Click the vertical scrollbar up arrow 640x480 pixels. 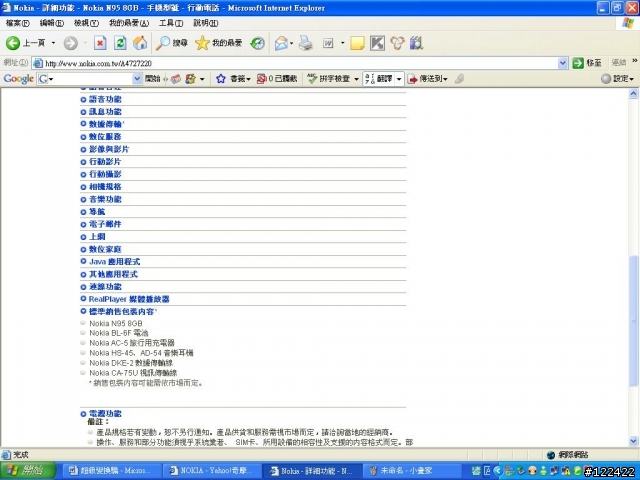click(x=633, y=94)
